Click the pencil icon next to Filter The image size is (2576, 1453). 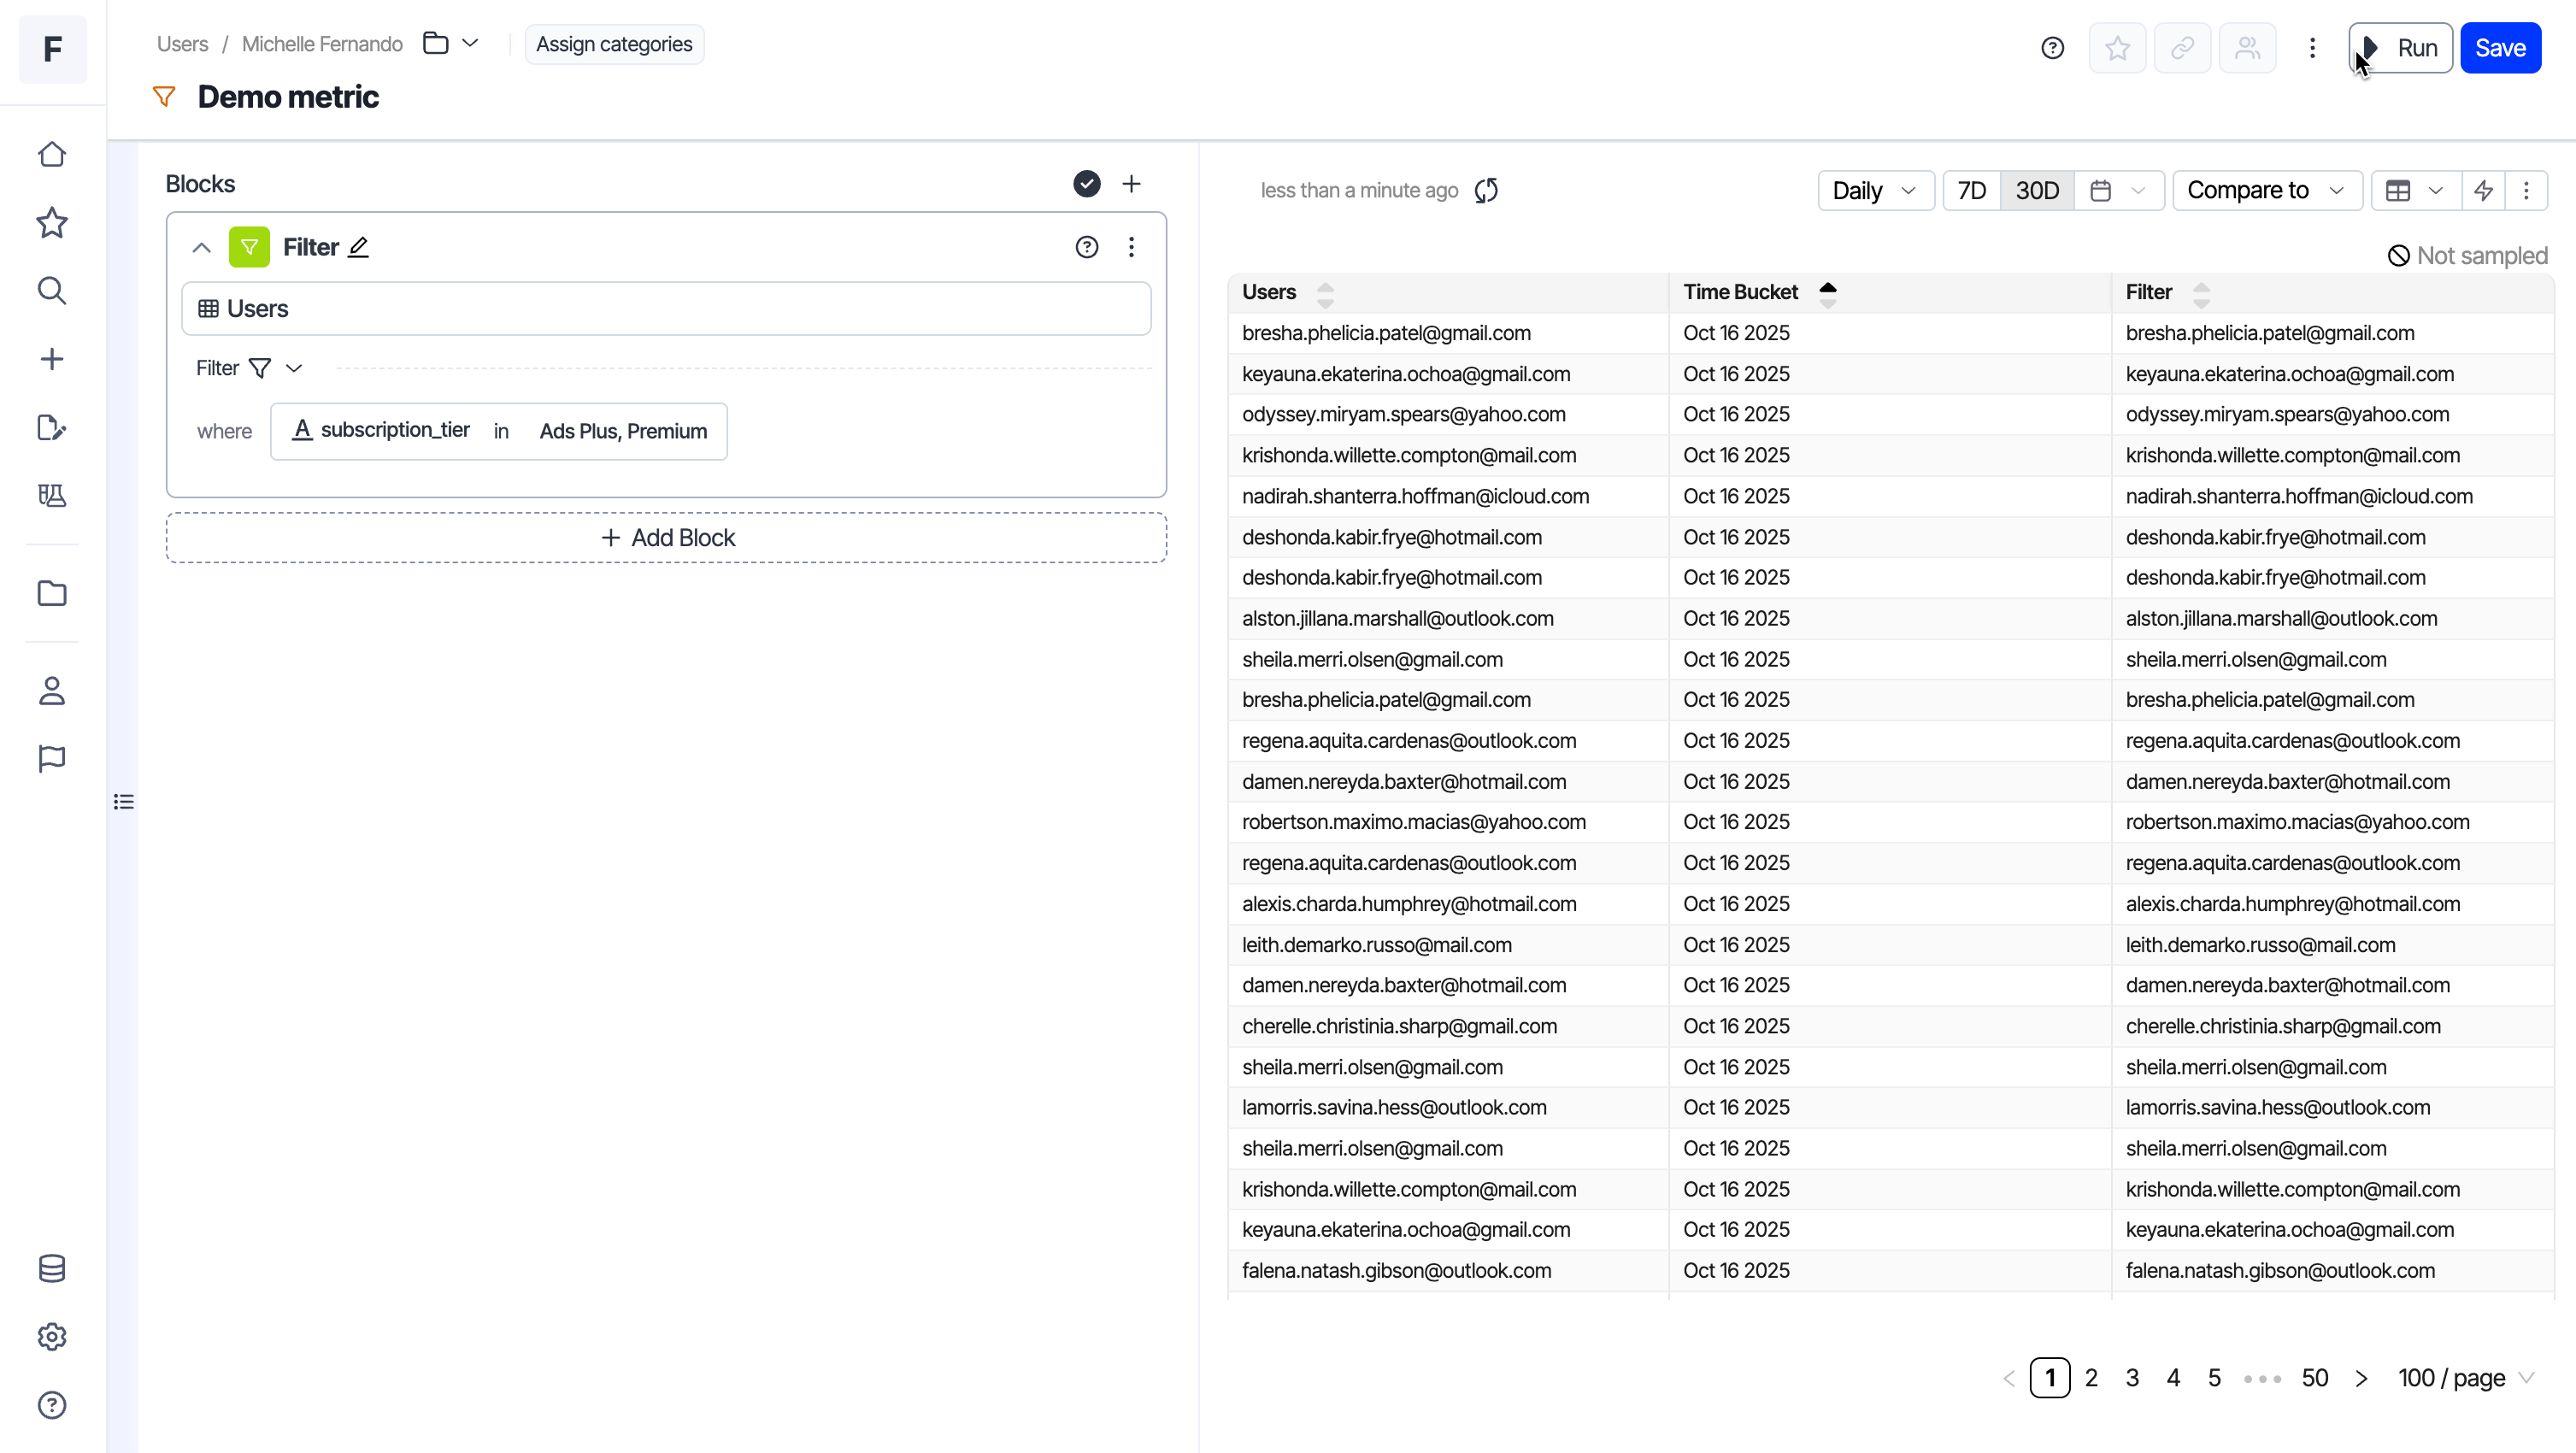359,247
